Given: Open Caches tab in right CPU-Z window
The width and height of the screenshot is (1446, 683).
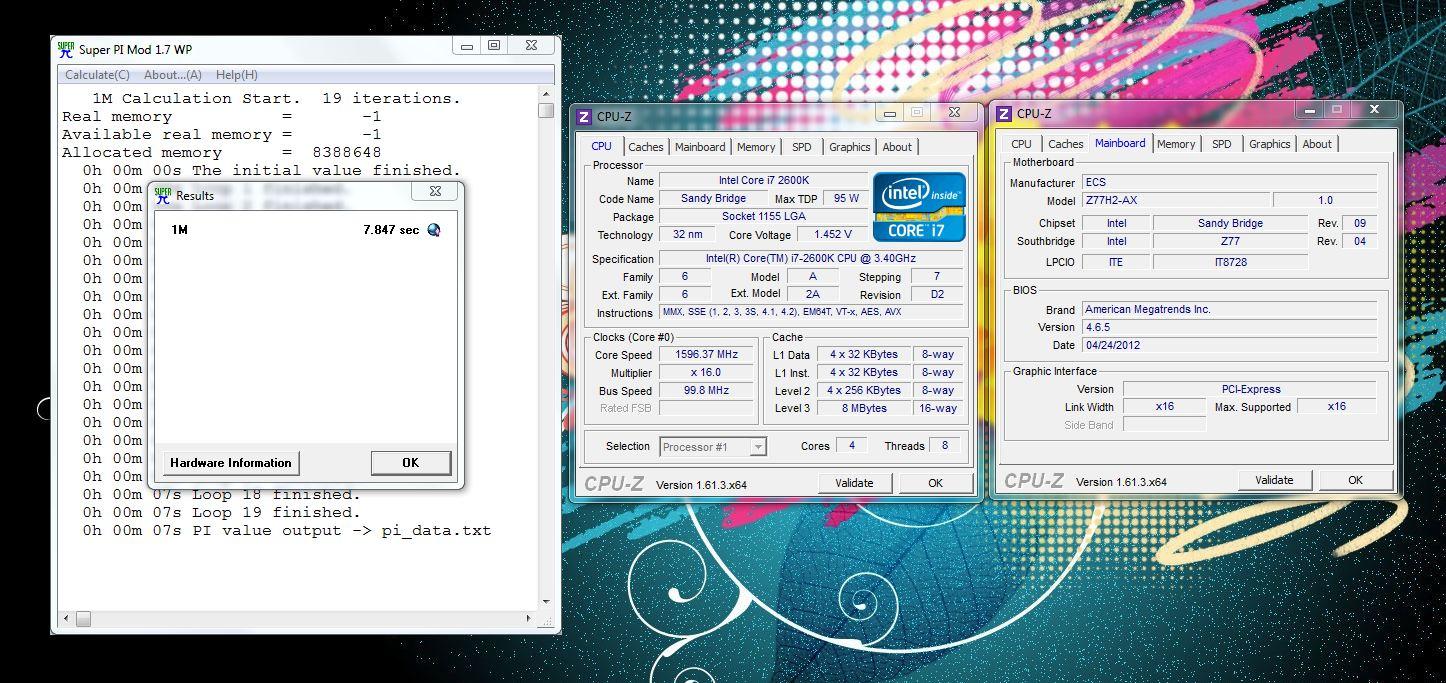Looking at the screenshot, I should click(x=1065, y=144).
